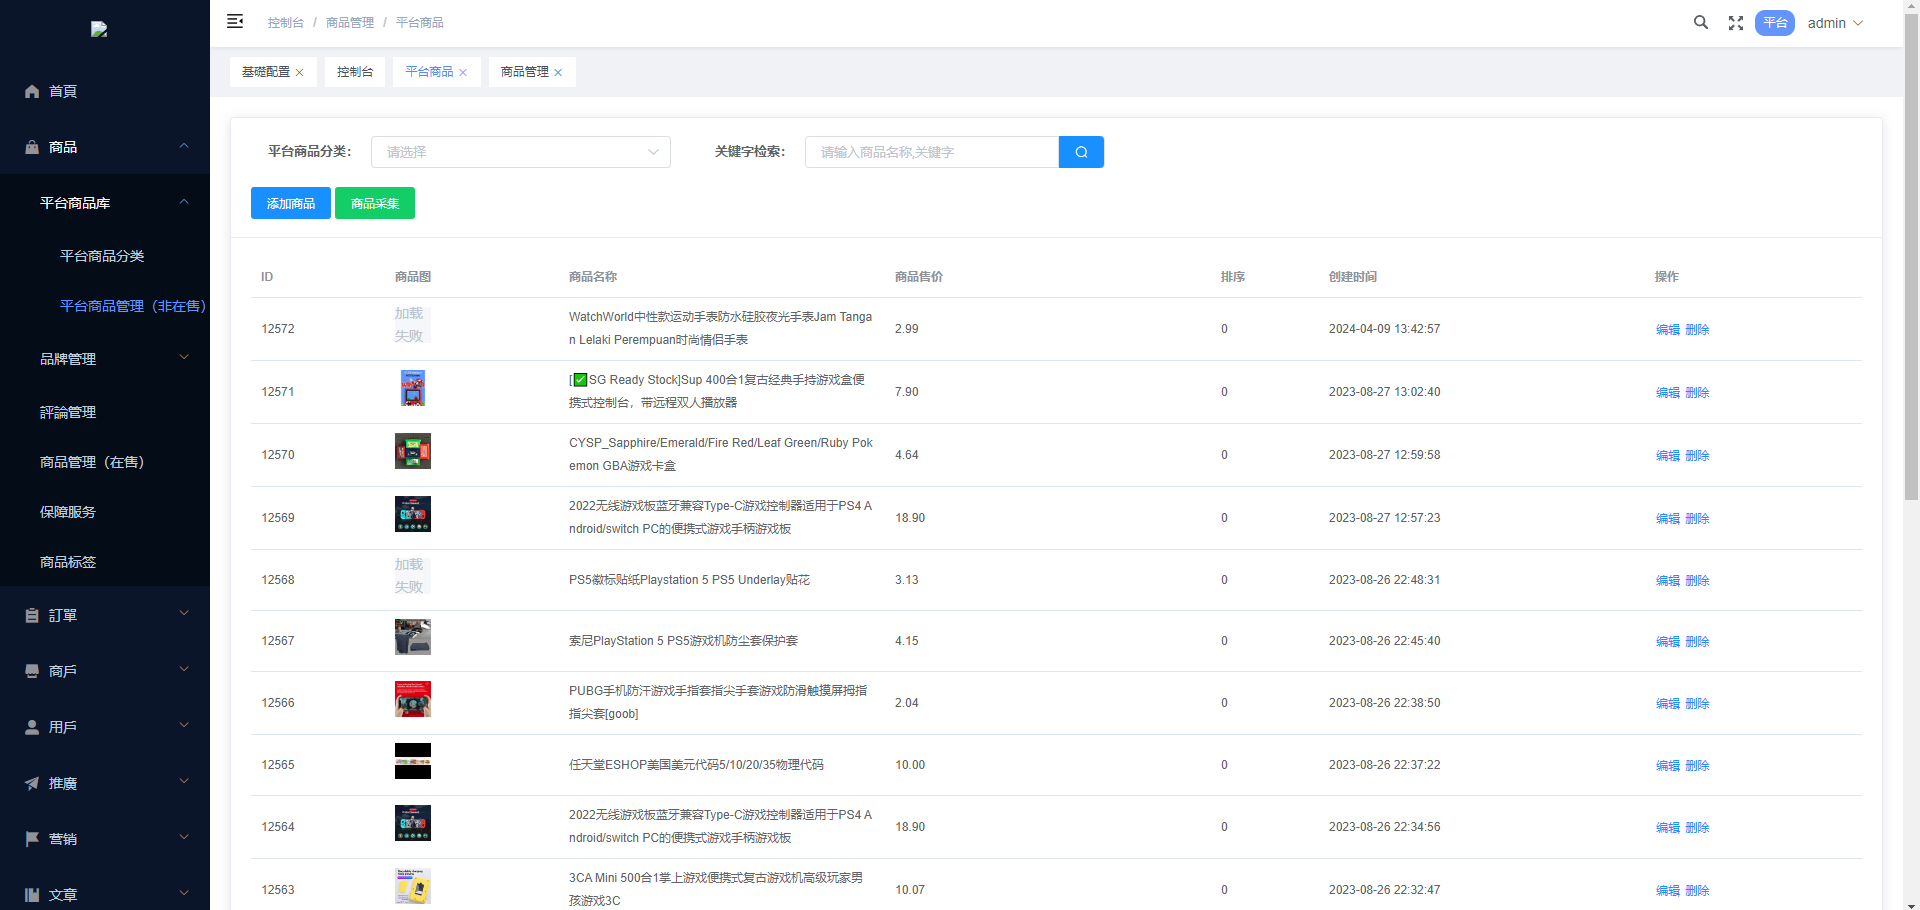This screenshot has height=910, width=1920.
Task: Toggle fullscreen mode icon
Action: click(x=1735, y=23)
